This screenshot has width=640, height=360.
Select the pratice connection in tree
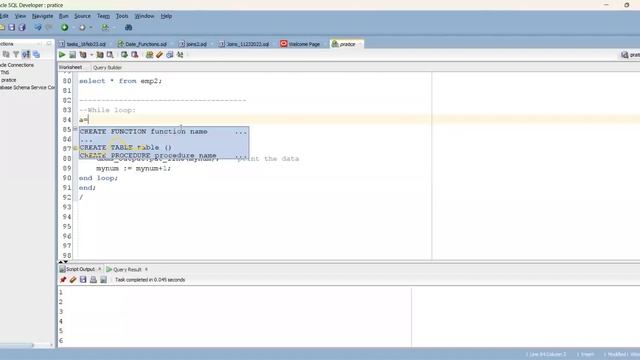click(x=9, y=80)
